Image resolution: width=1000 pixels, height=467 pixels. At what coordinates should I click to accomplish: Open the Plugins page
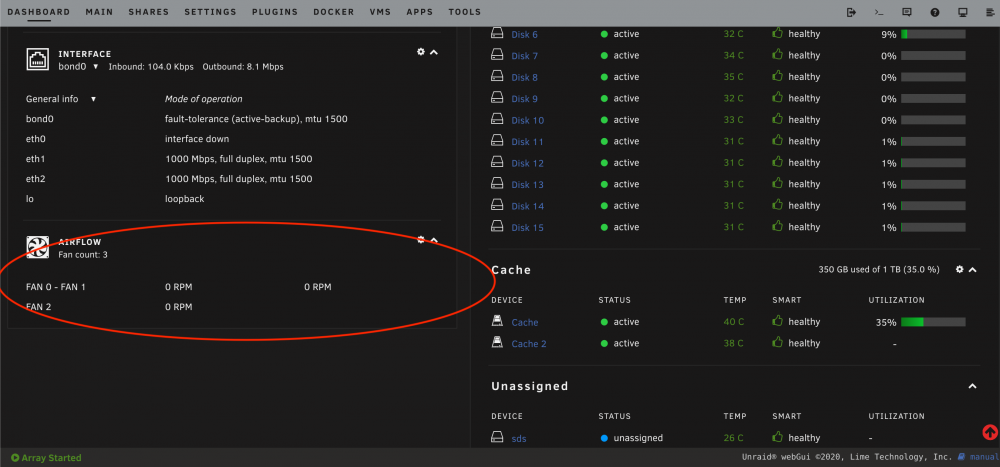(275, 12)
